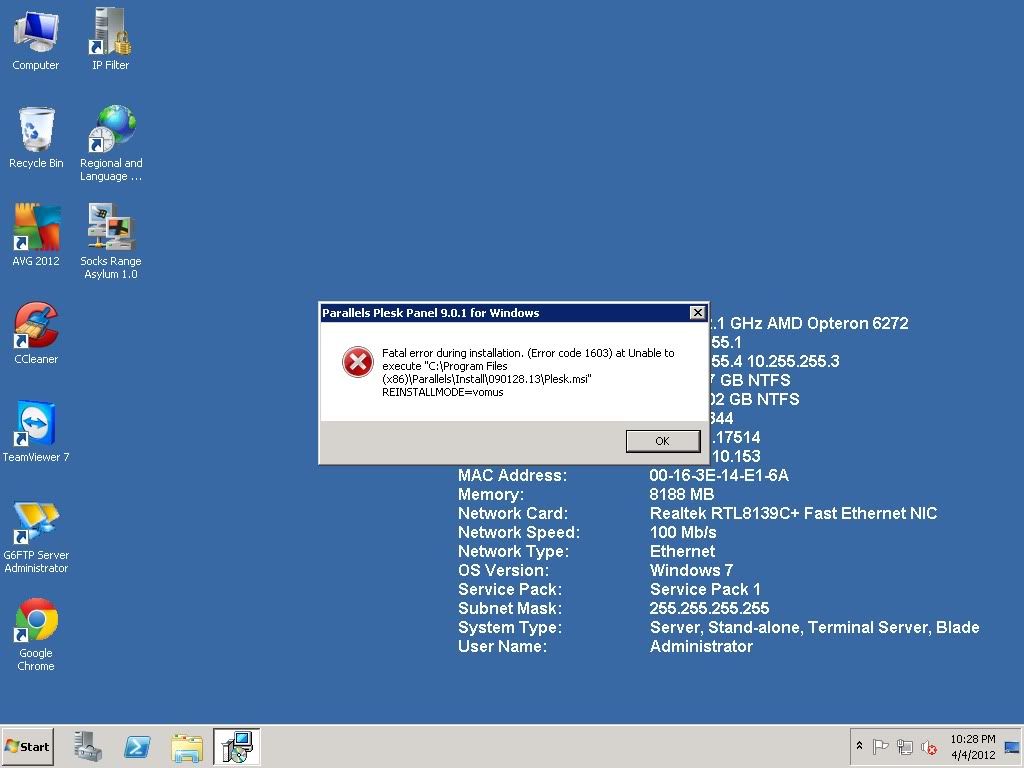Click the Network Speed value 100 Mb/s

click(x=683, y=532)
